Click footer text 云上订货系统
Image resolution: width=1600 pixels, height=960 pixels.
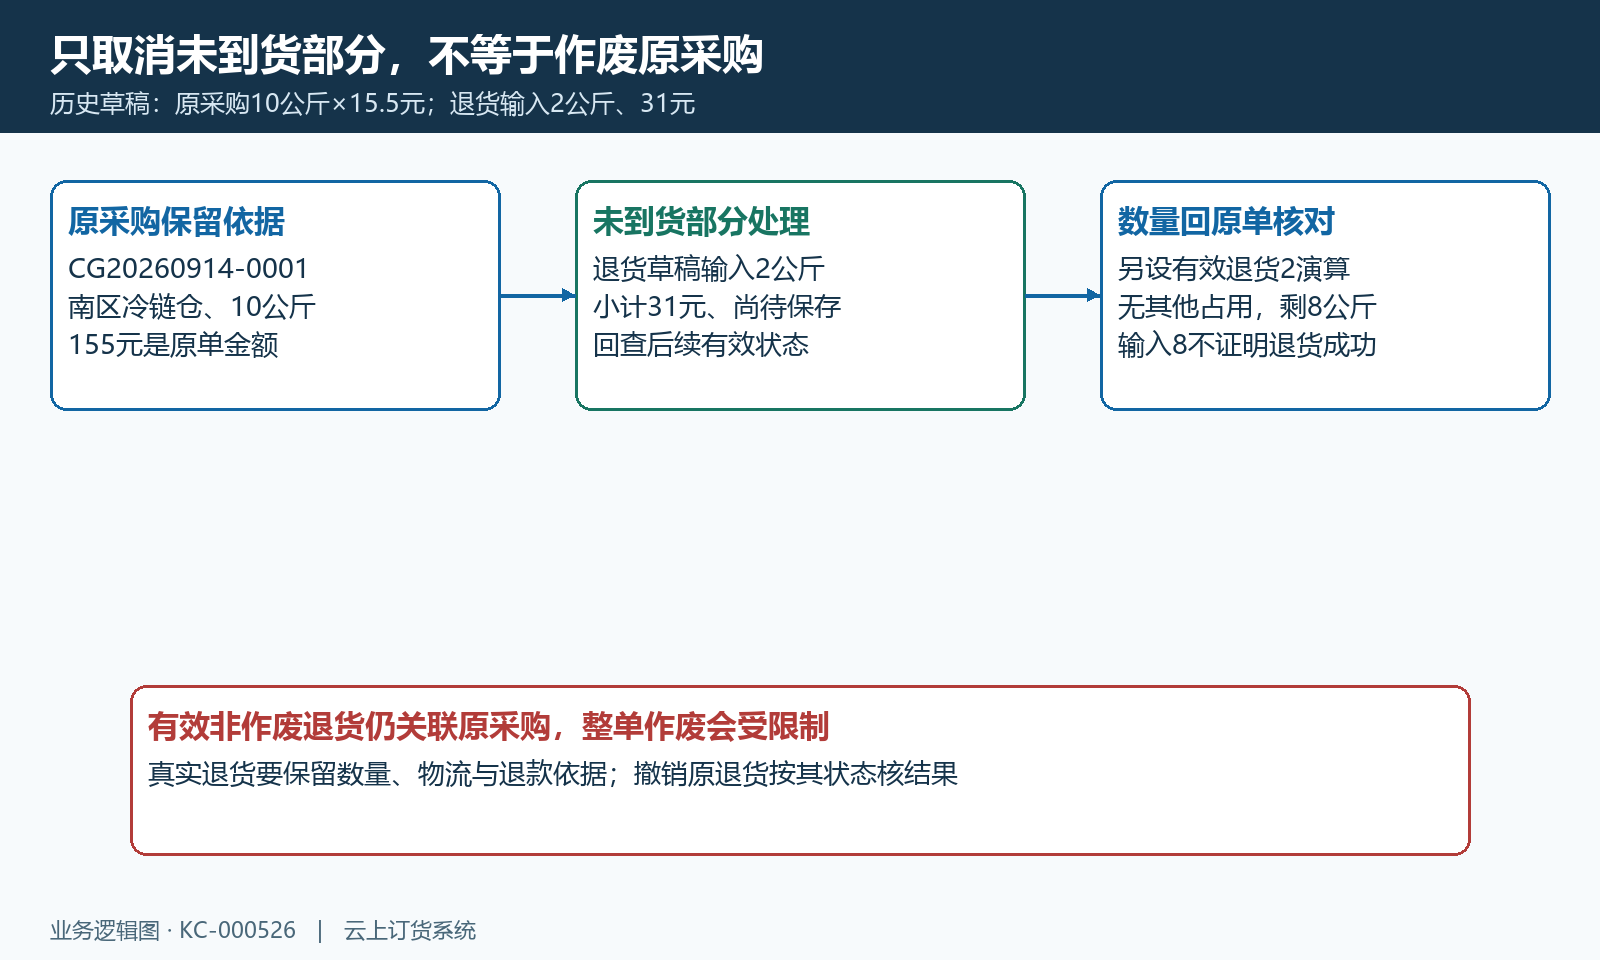coord(410,930)
